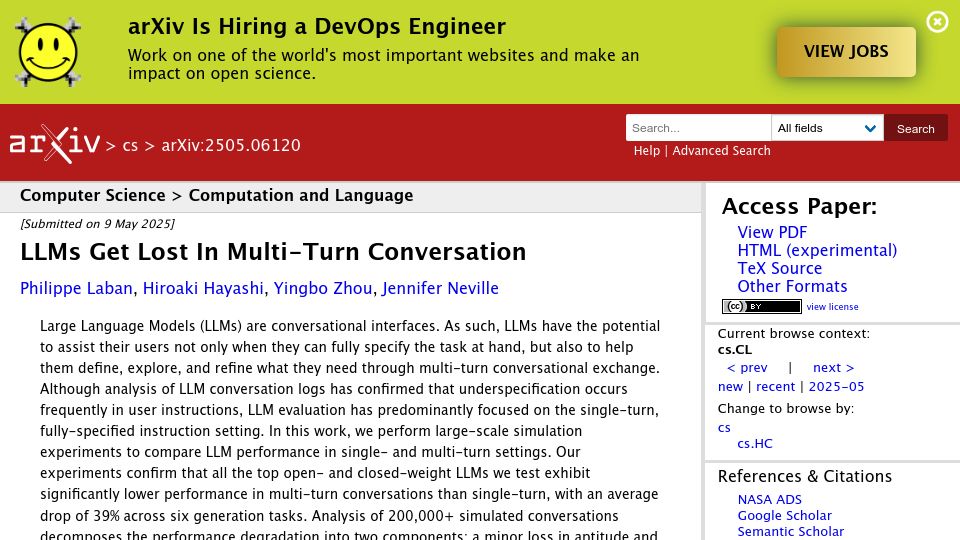Open the Creative Commons BY license badge
The image size is (960, 540).
click(762, 306)
